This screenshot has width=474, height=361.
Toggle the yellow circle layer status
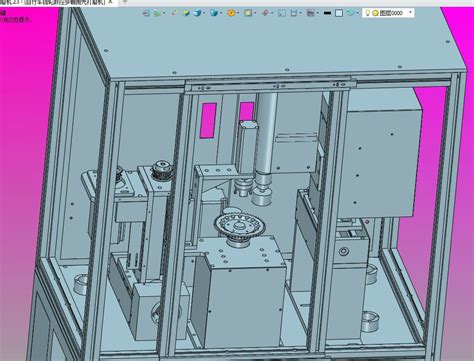click(x=375, y=13)
